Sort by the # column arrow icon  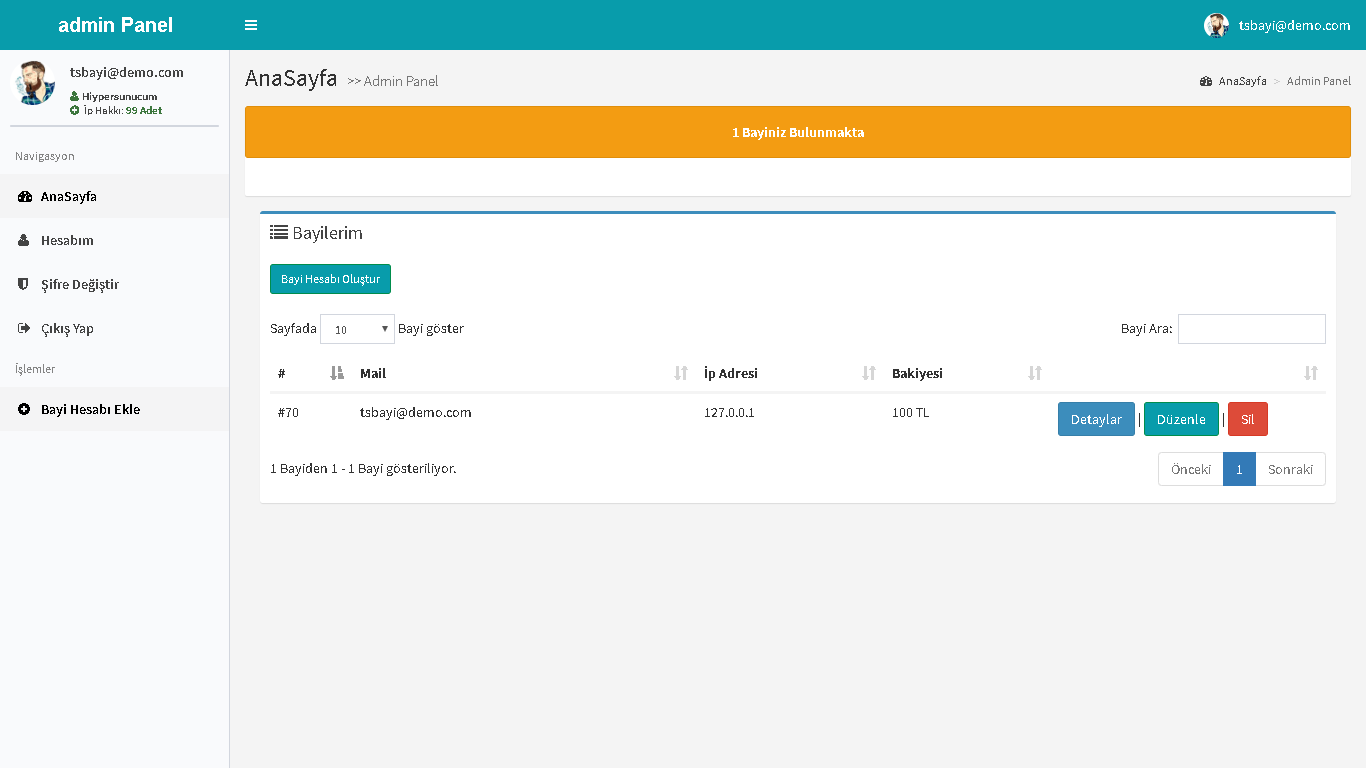[x=337, y=373]
